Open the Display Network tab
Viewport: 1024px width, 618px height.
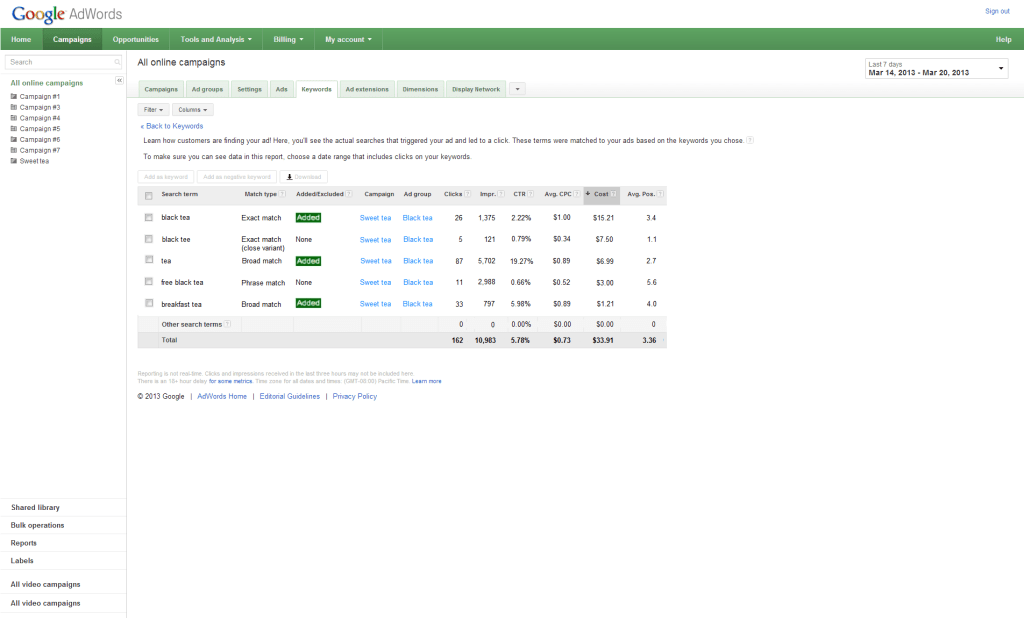coord(475,88)
